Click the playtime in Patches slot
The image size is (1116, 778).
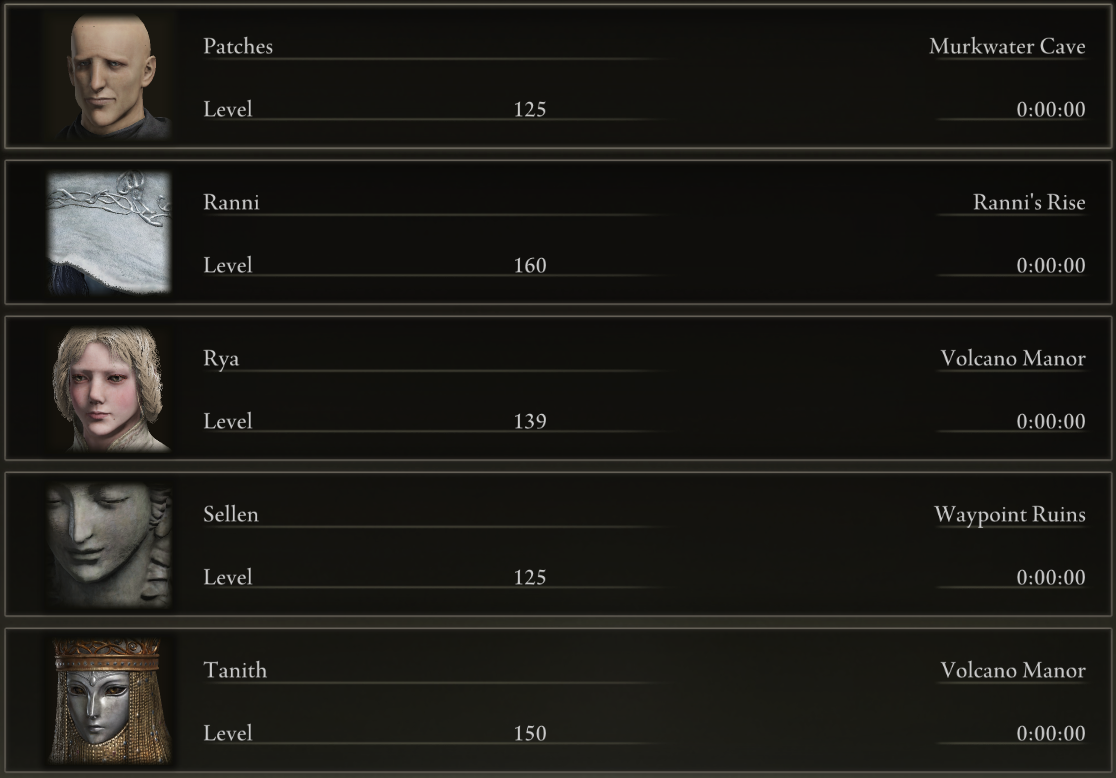coord(1051,110)
